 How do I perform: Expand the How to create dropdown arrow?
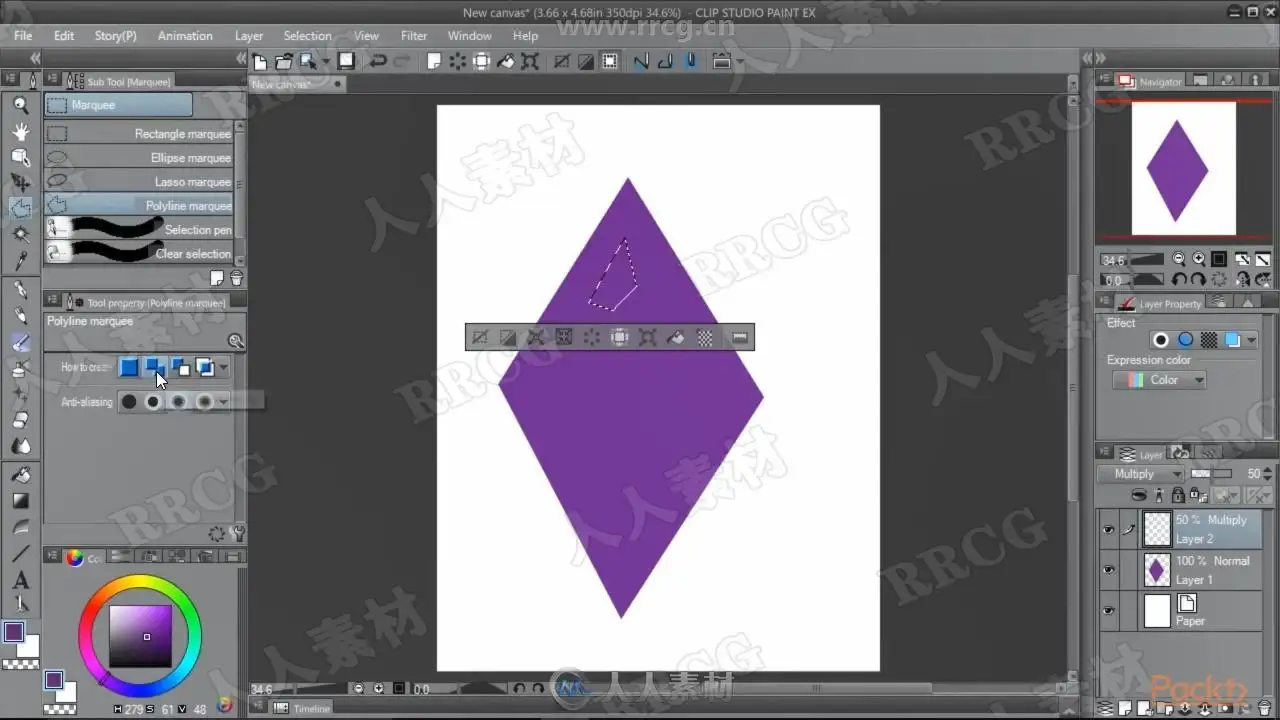click(x=224, y=367)
